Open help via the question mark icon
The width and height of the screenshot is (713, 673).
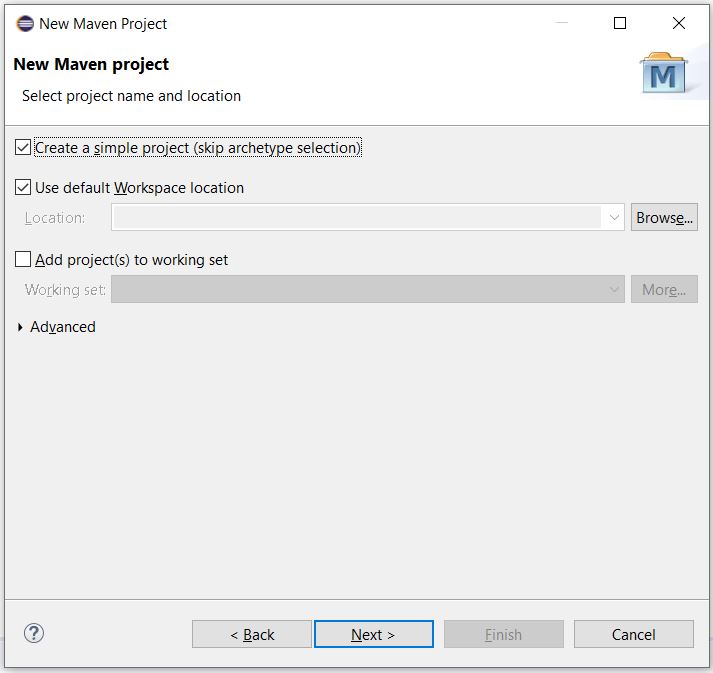coord(34,633)
